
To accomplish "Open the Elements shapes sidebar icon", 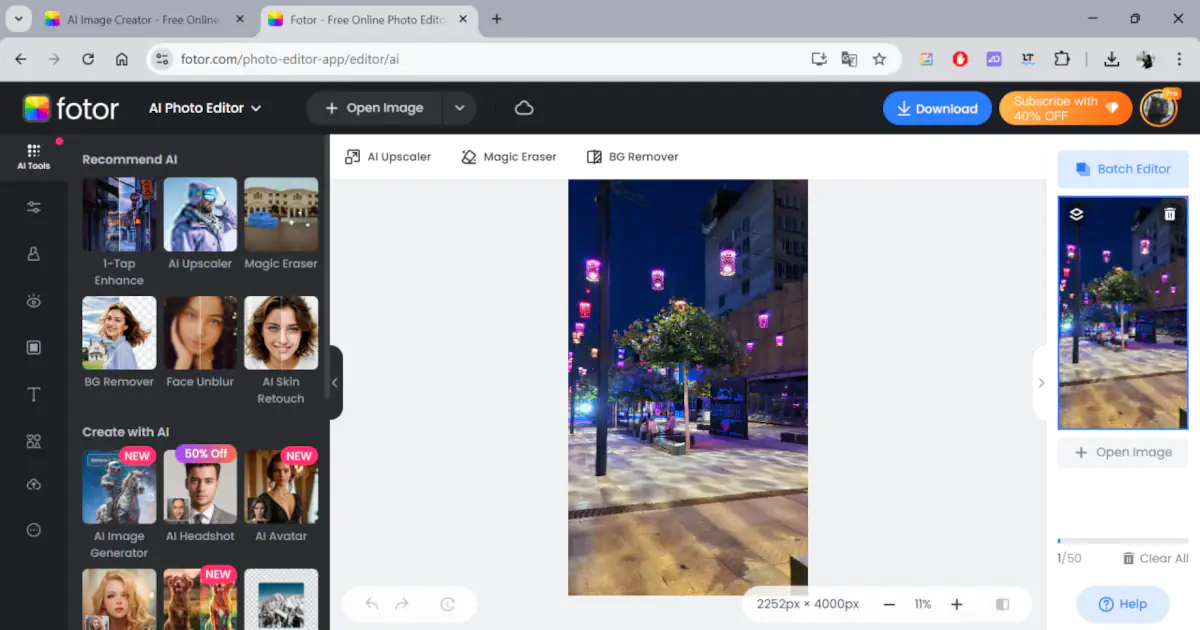I will 34,441.
